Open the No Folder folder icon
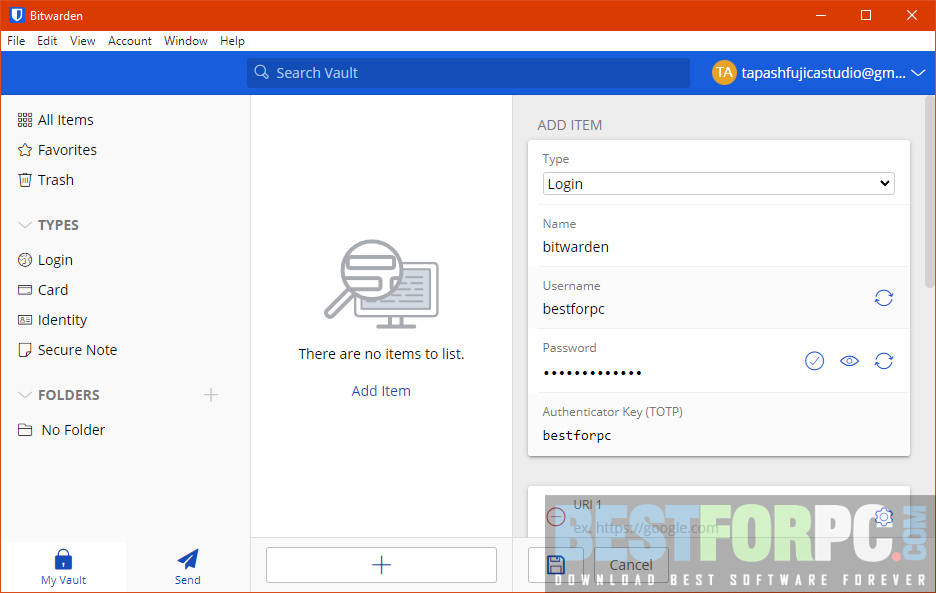 coord(24,430)
